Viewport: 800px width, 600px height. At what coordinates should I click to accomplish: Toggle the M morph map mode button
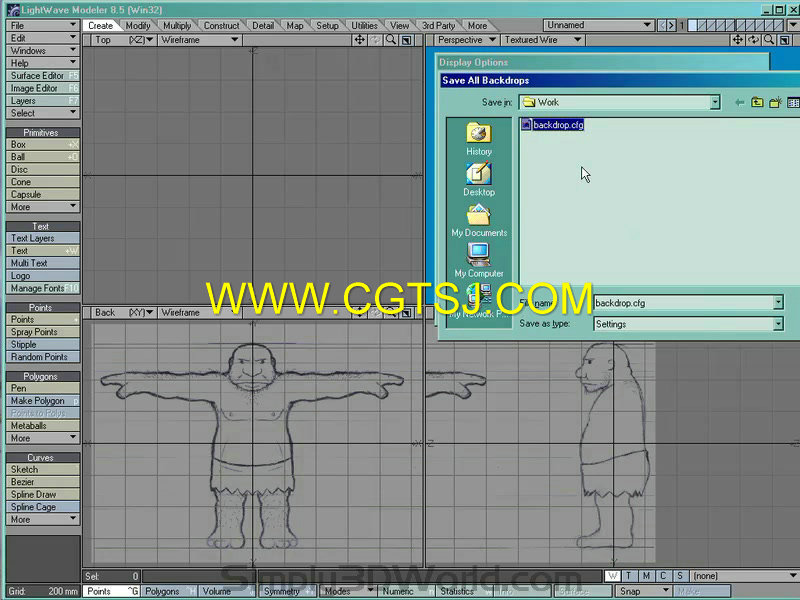pyautogui.click(x=646, y=576)
